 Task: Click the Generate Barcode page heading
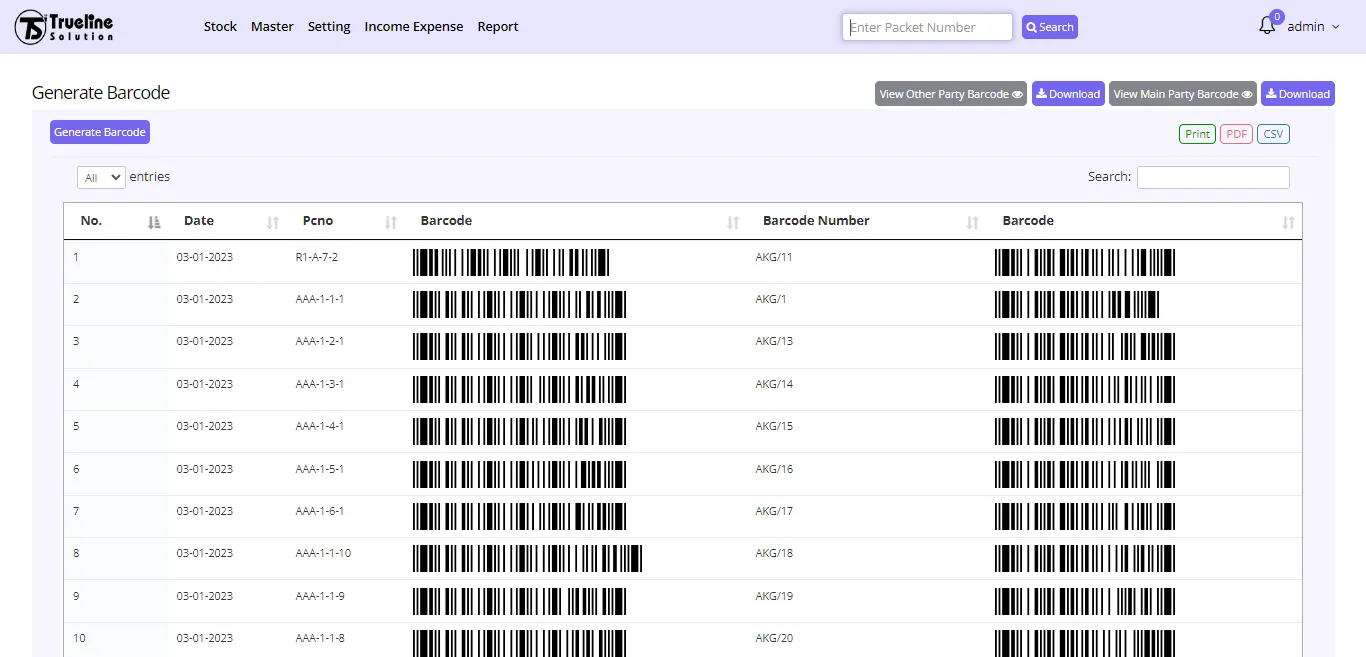pyautogui.click(x=101, y=93)
